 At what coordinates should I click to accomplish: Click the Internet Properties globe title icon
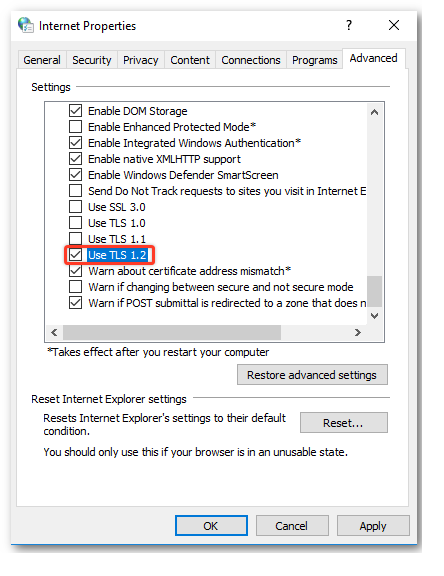[26, 25]
